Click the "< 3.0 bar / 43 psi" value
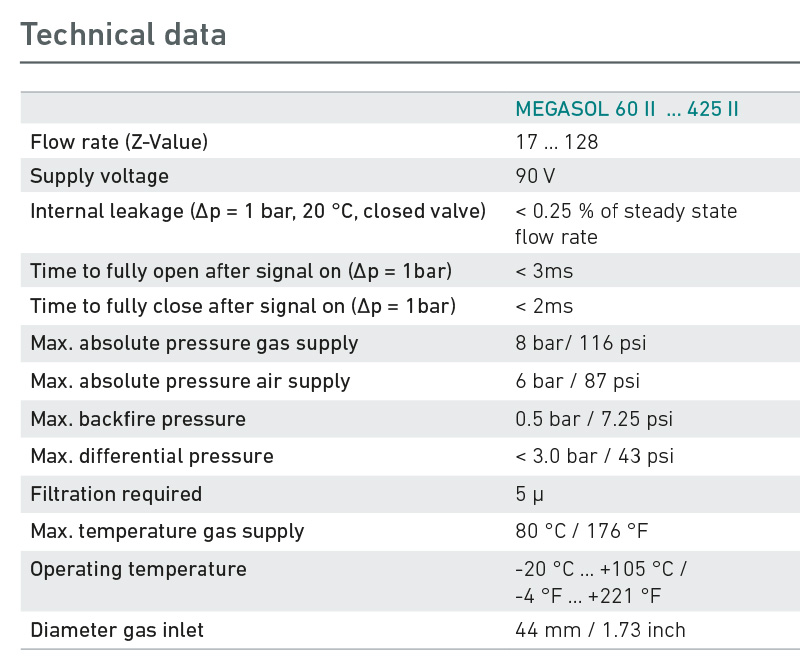Viewport: 800px width, 663px height. pos(594,456)
